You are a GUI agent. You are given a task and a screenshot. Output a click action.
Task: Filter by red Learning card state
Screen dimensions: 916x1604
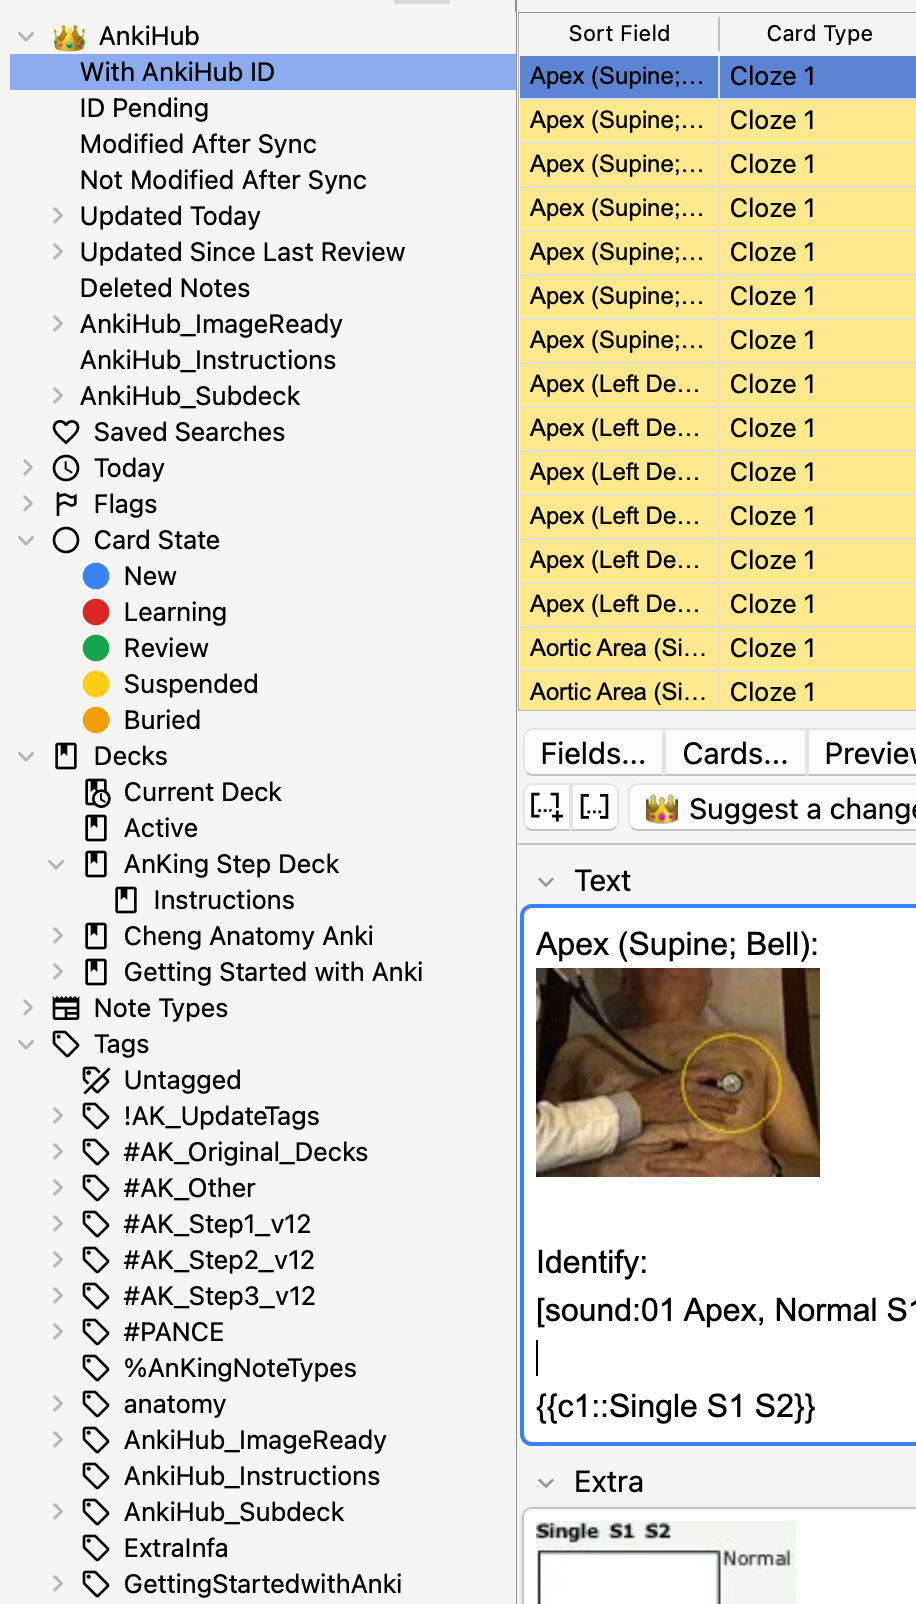(x=96, y=612)
